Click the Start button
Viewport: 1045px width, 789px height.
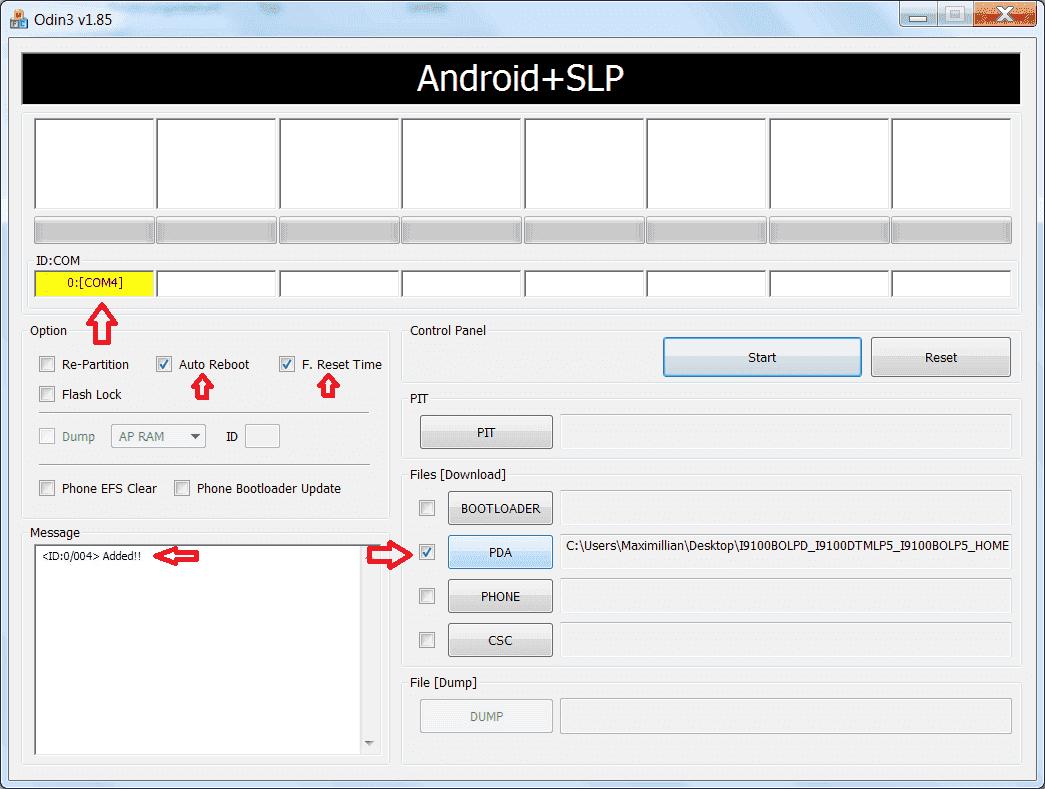762,357
